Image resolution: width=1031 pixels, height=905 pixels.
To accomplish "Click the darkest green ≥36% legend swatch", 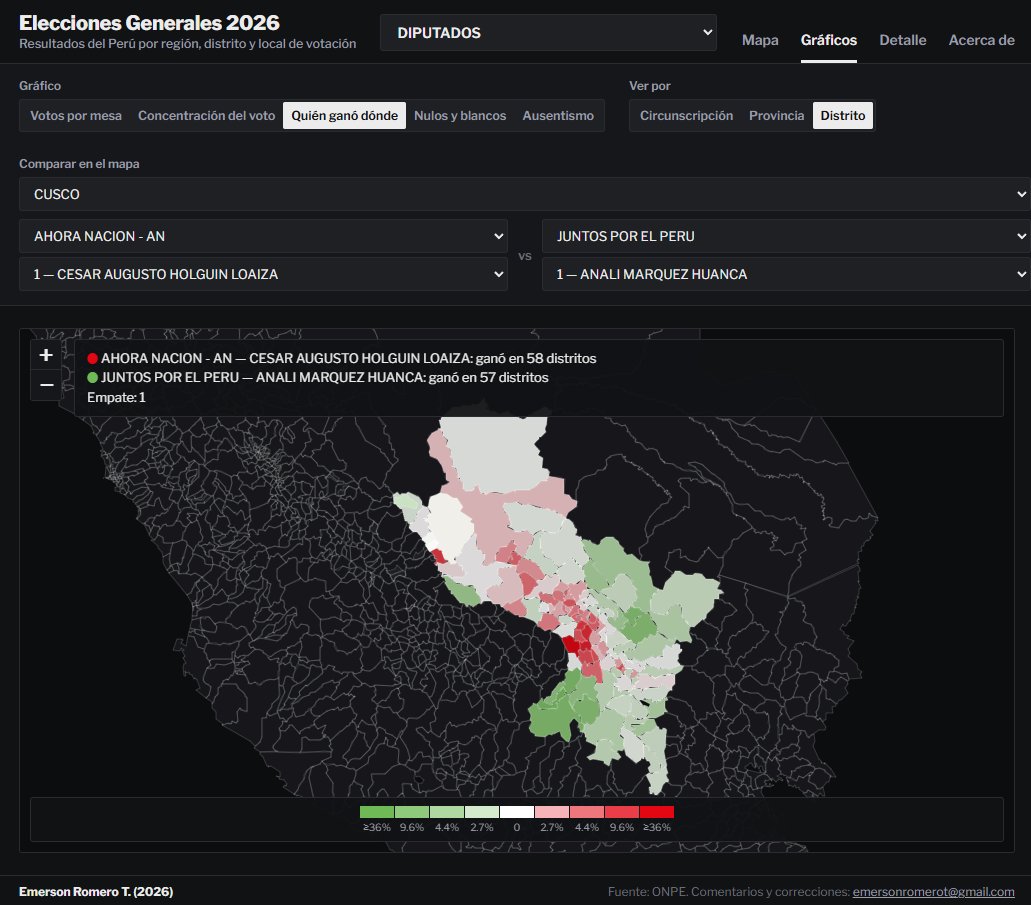I will click(x=377, y=812).
